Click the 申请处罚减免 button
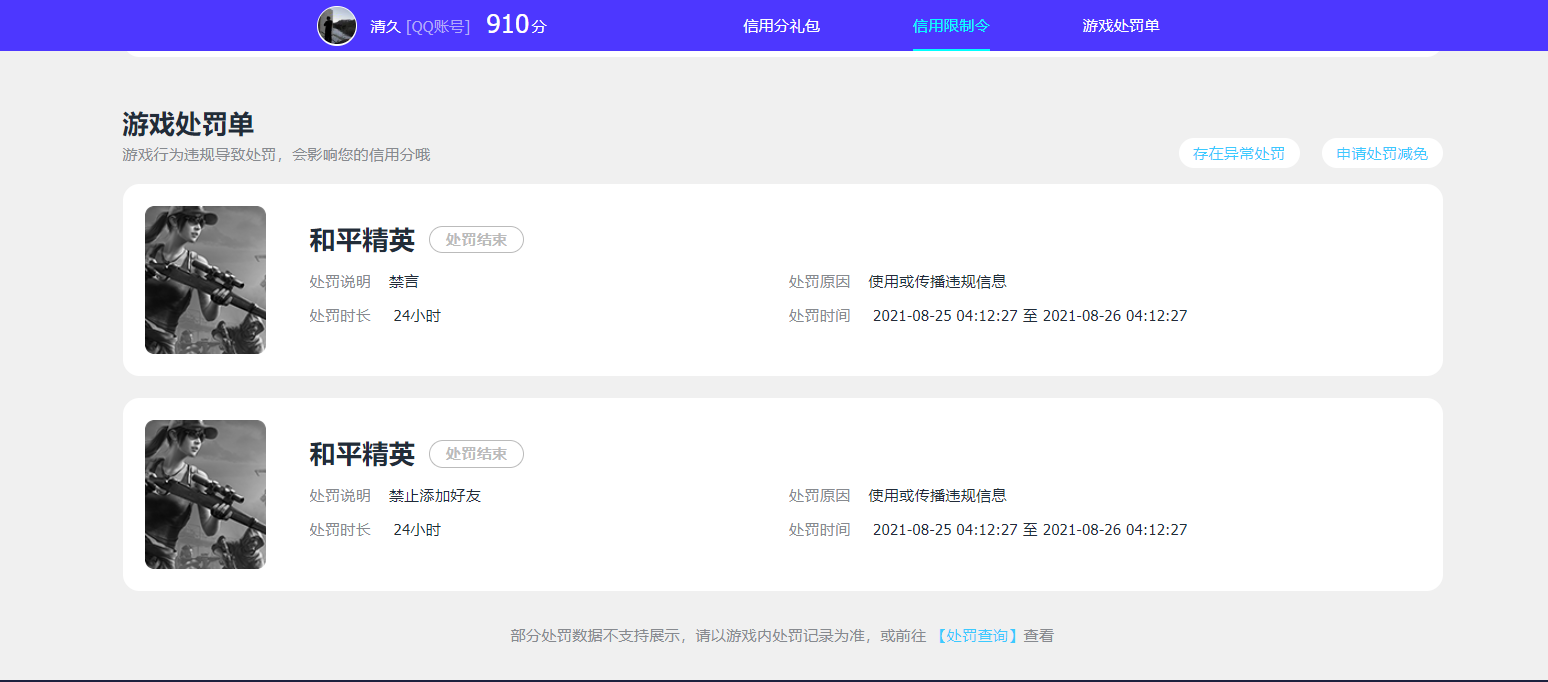The image size is (1548, 682). point(1381,152)
